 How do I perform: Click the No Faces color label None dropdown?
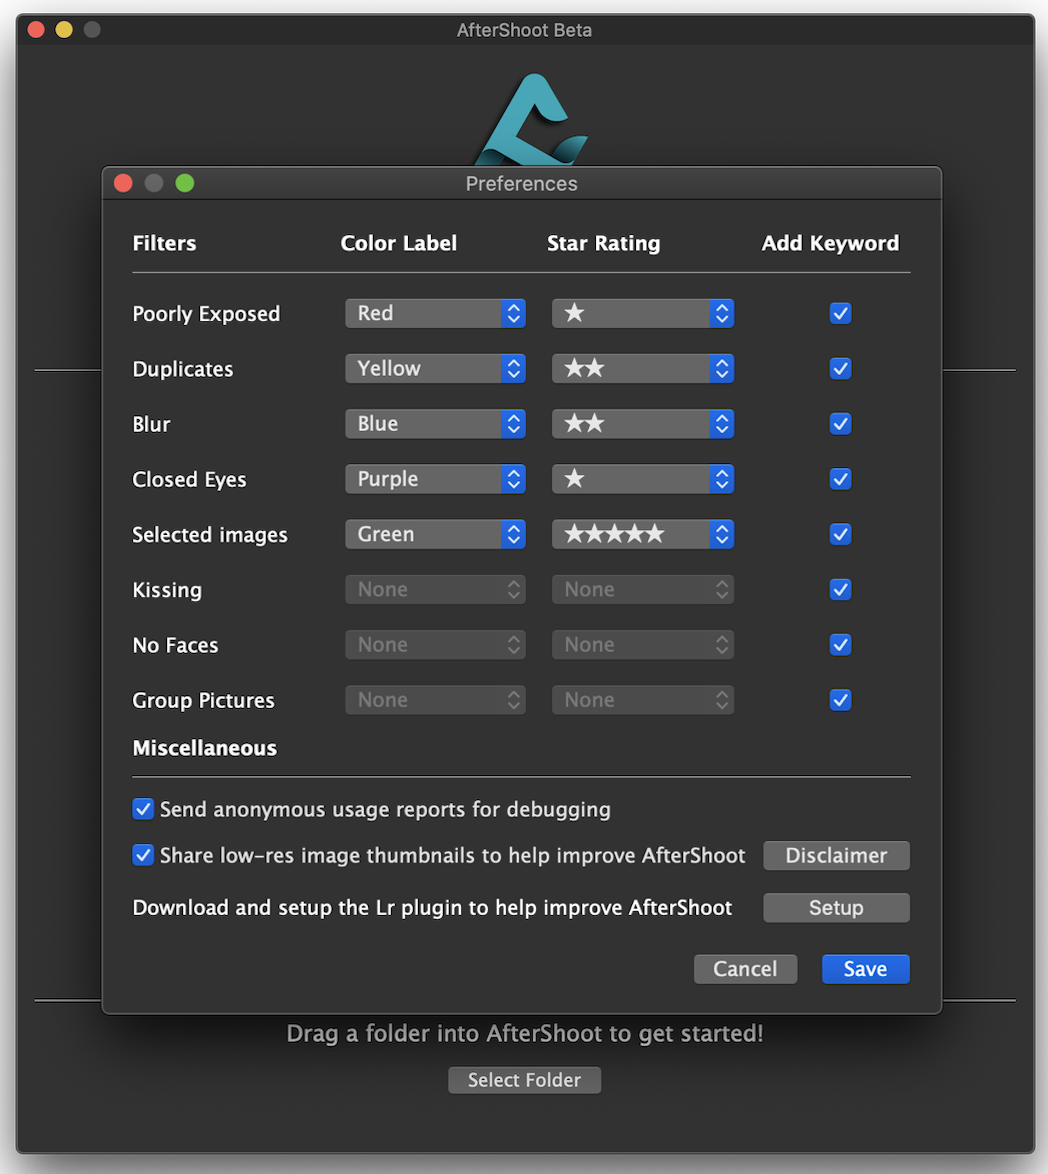pos(435,645)
